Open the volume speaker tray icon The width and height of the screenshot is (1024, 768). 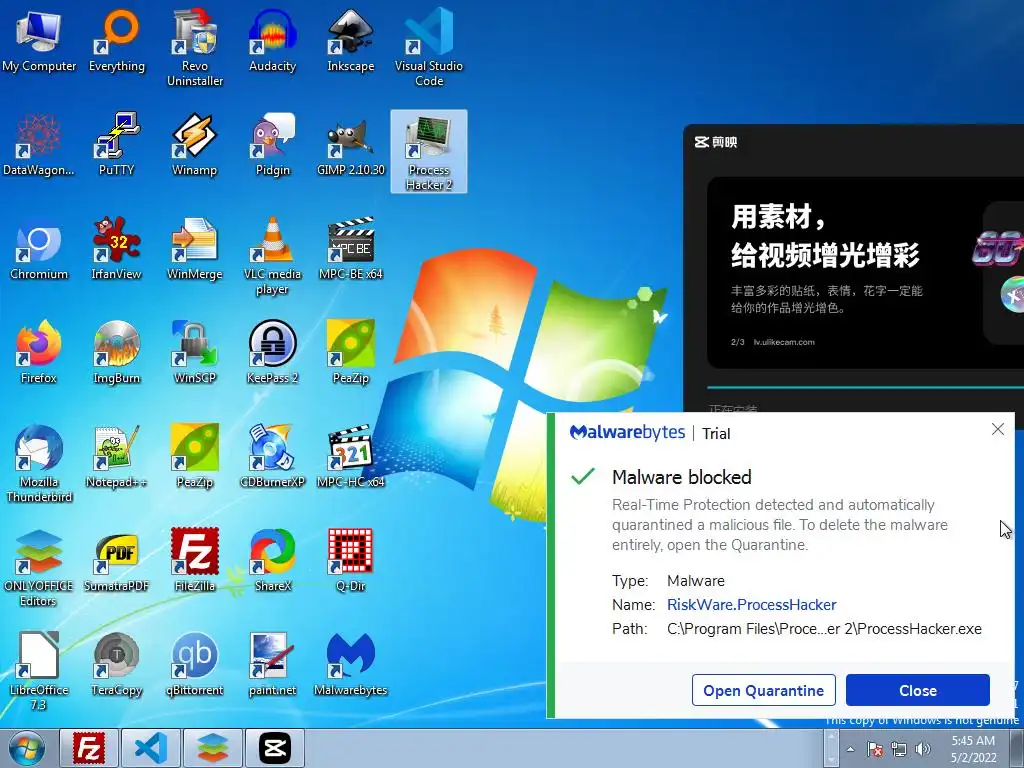click(x=923, y=749)
